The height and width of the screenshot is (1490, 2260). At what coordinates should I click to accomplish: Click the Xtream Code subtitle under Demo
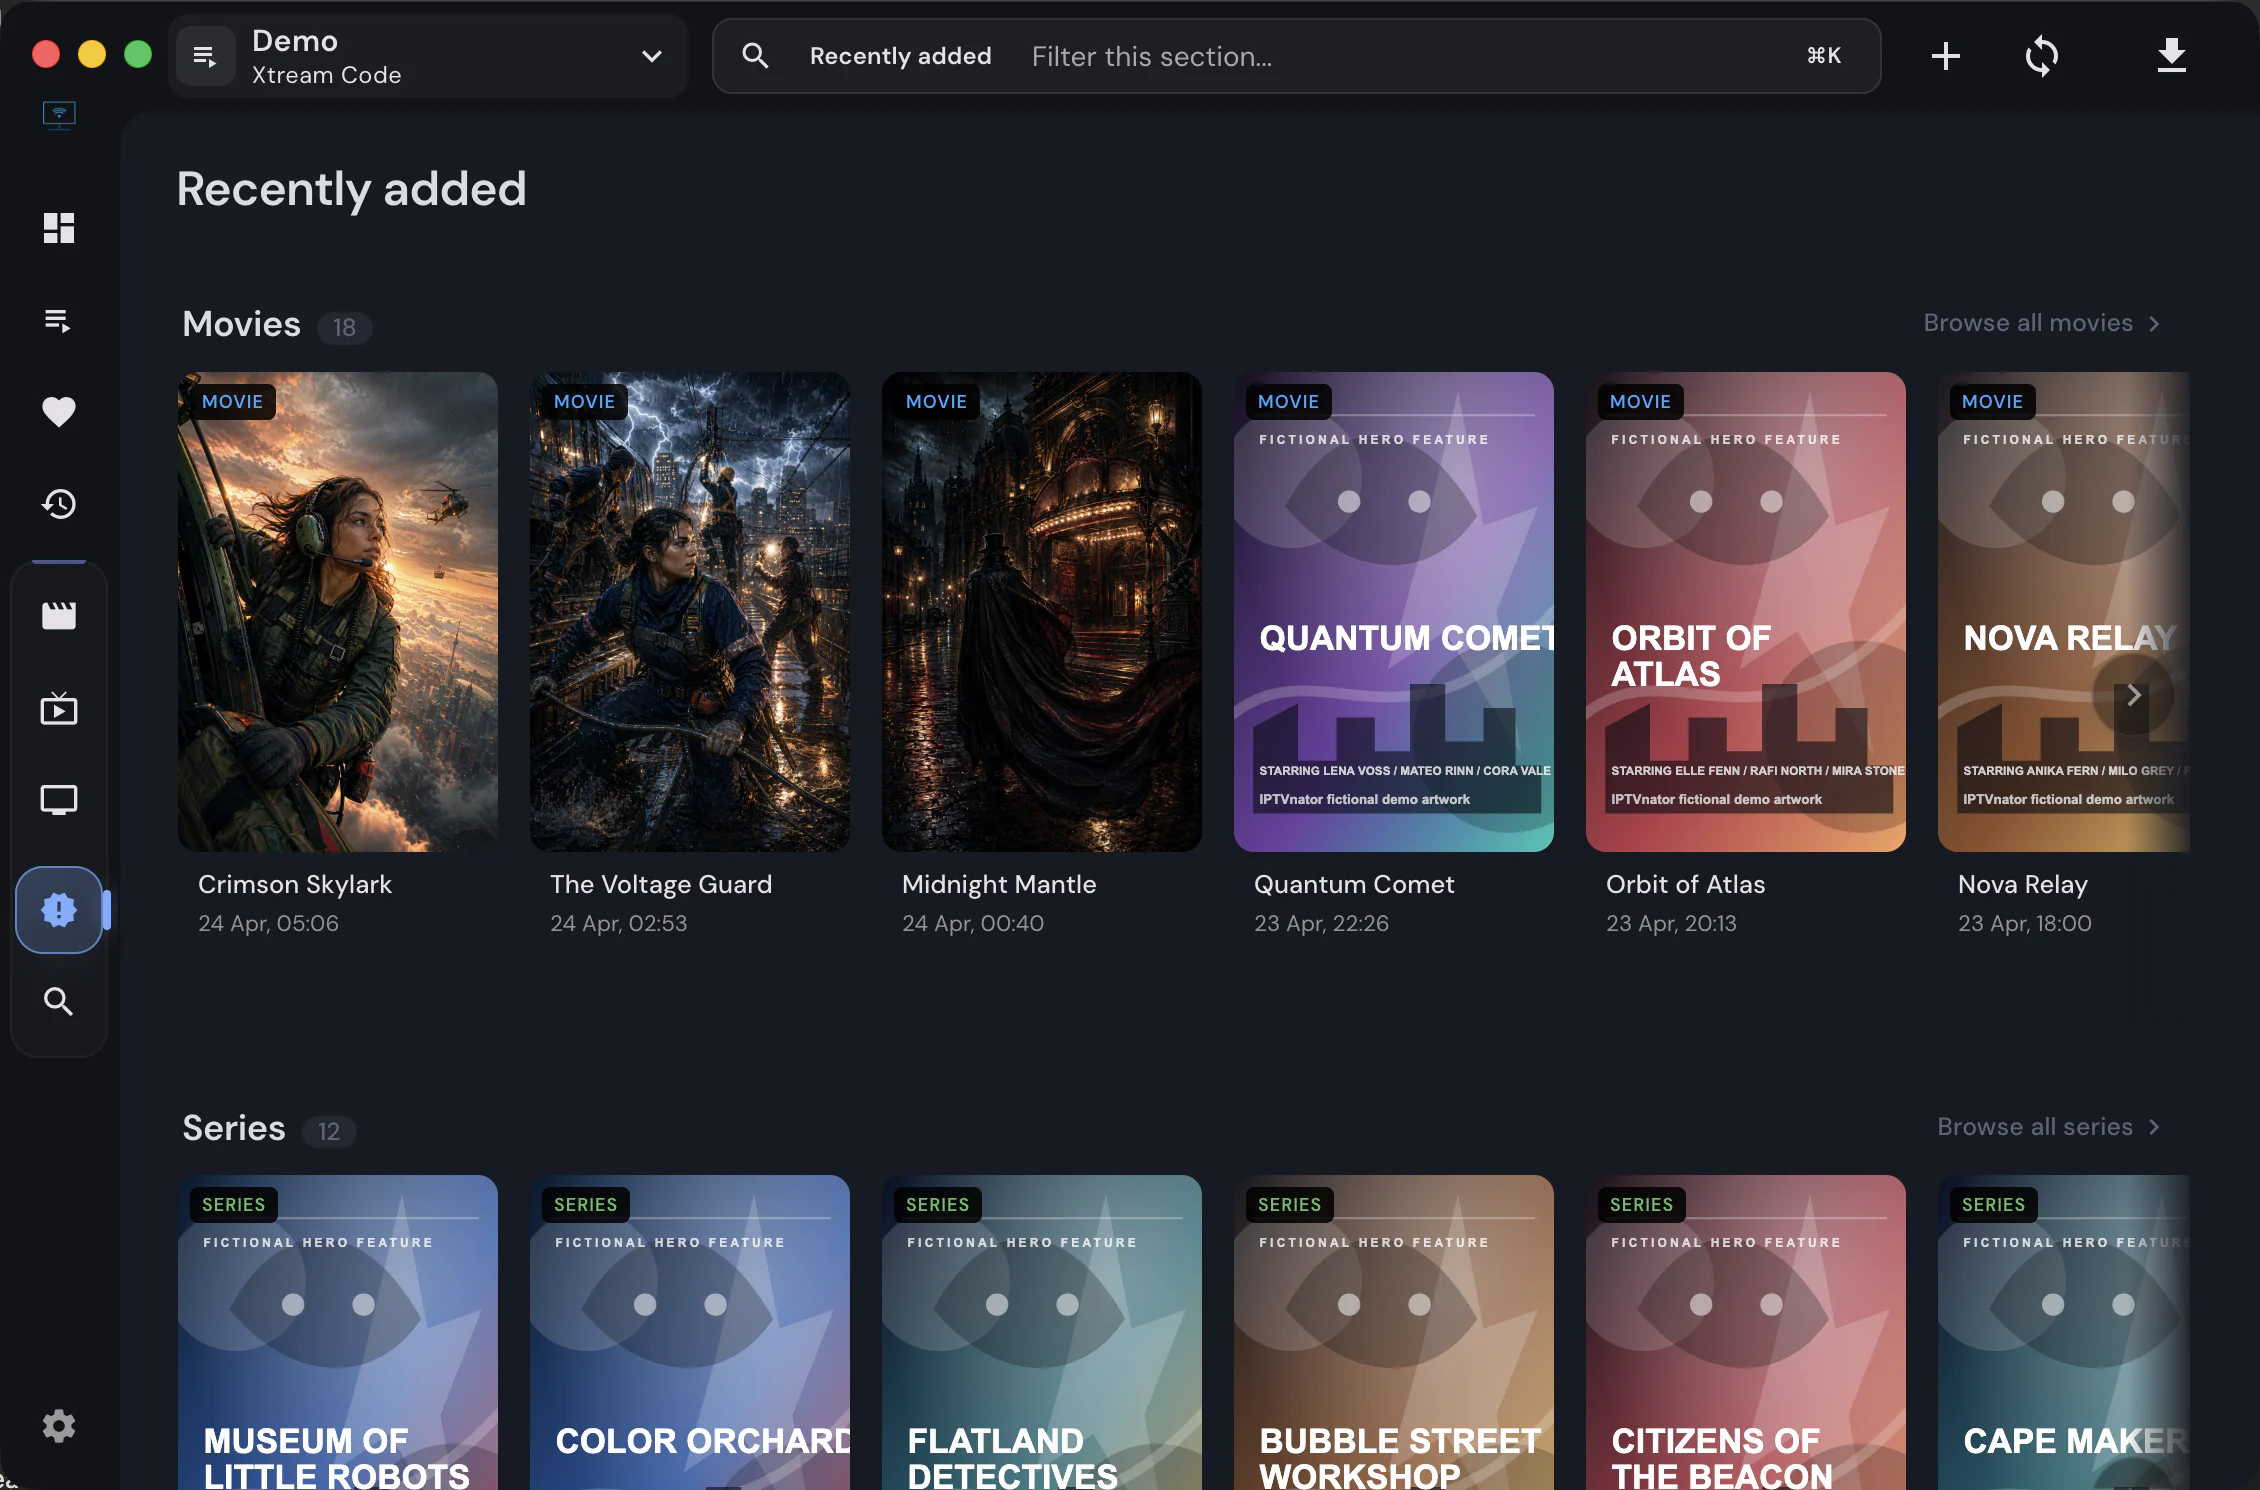326,75
